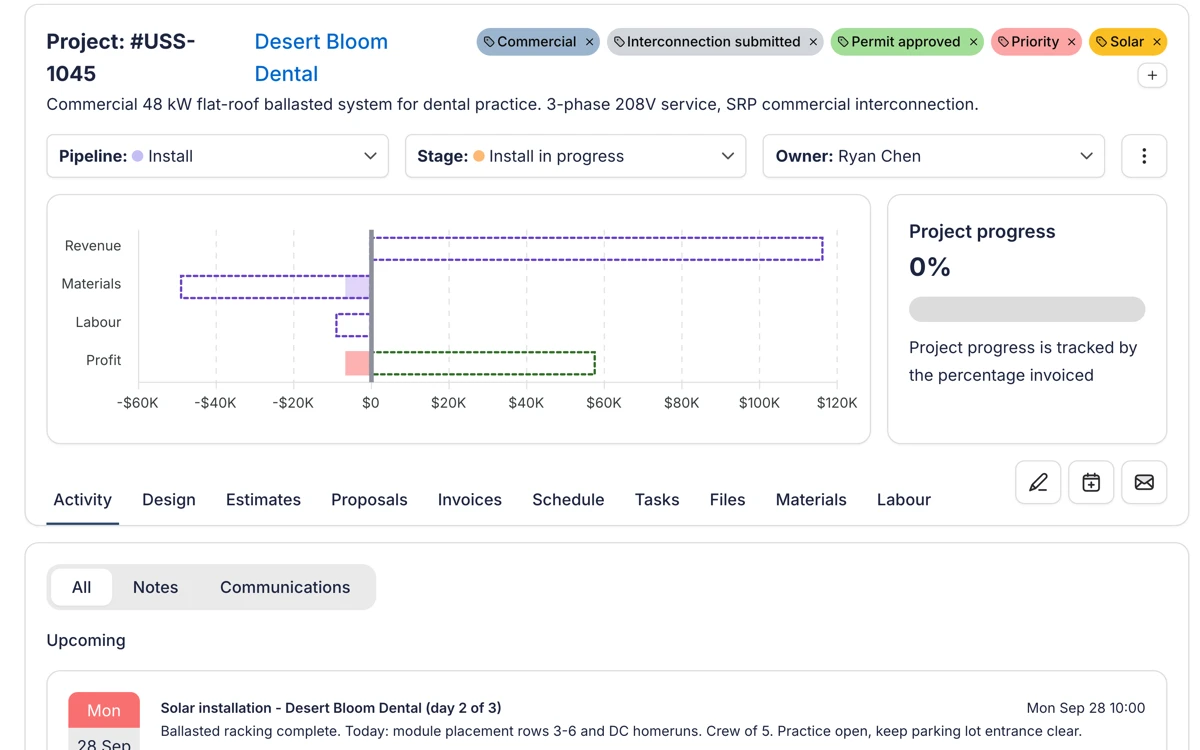The height and width of the screenshot is (750, 1200).
Task: Click the project description text
Action: pyautogui.click(x=512, y=104)
